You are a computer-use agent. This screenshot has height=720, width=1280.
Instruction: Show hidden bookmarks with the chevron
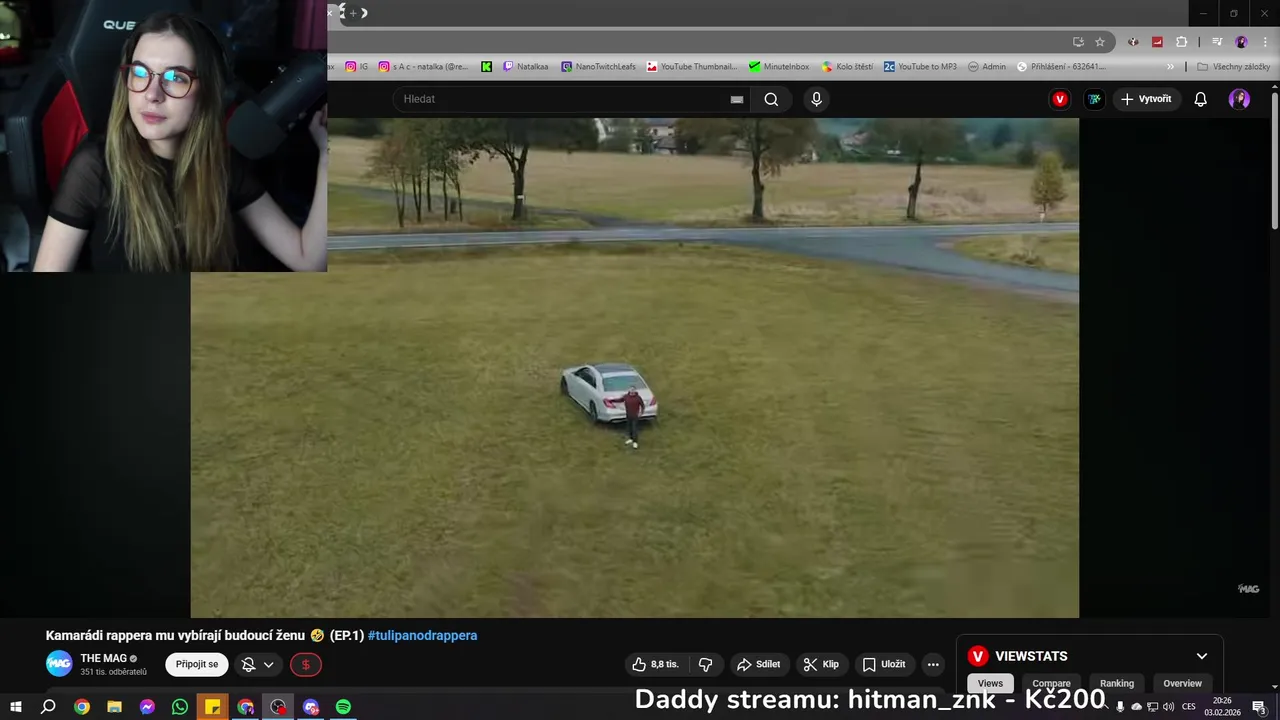1171,67
